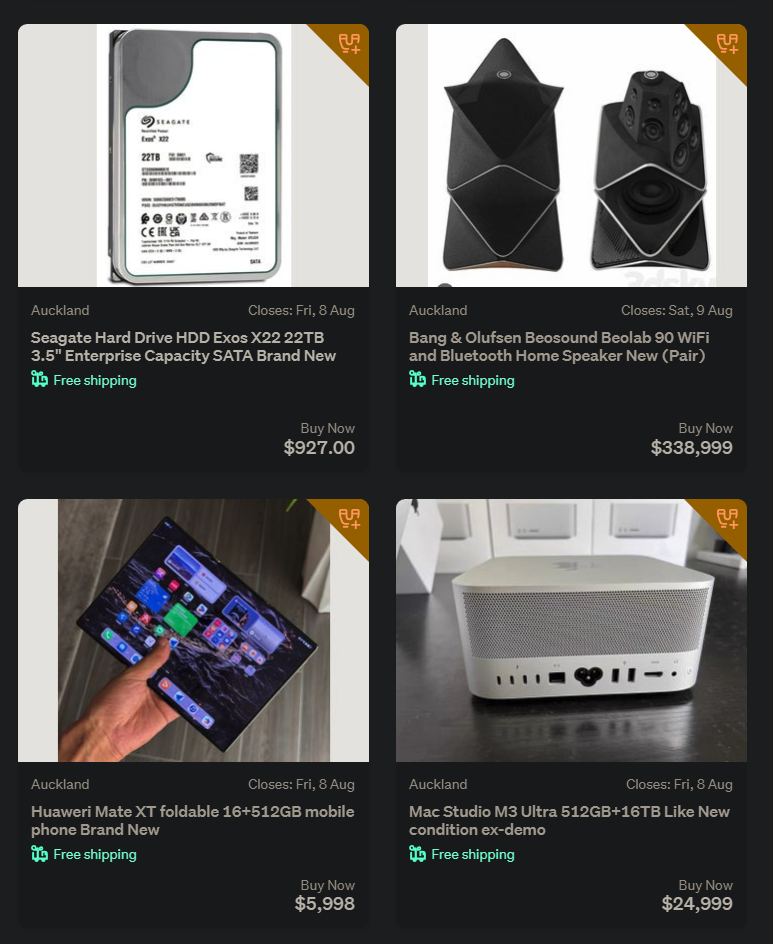Add Mac Studio M3 Ultra to watchlist

(x=728, y=518)
